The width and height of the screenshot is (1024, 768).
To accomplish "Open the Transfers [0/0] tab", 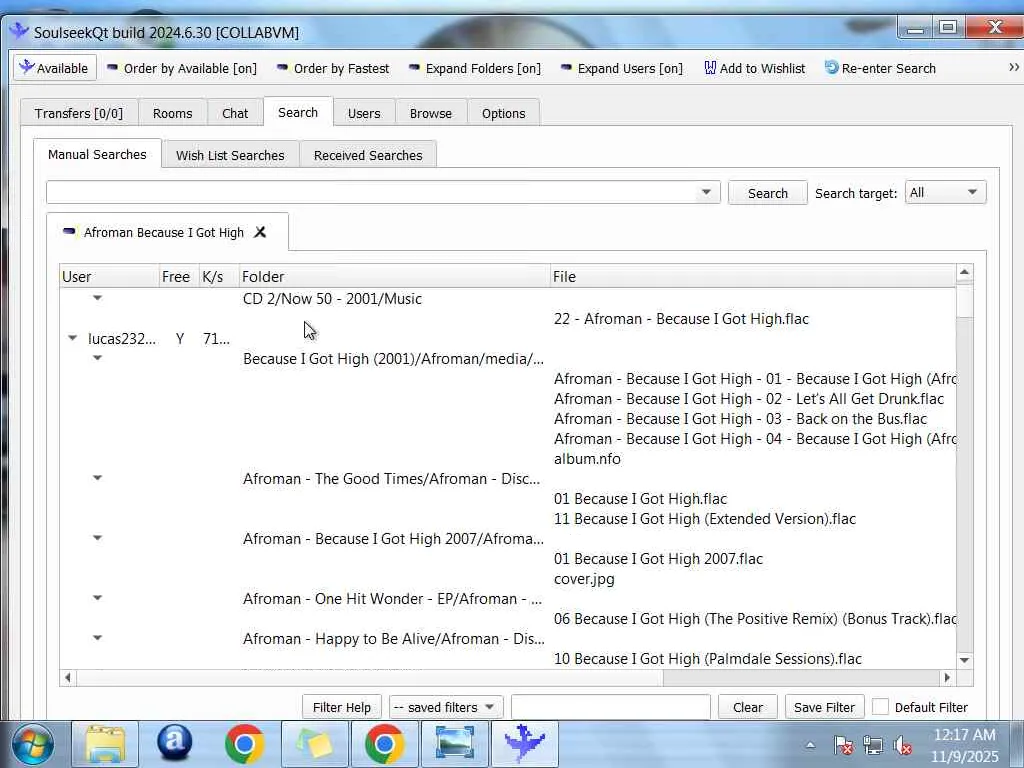I will pos(79,113).
